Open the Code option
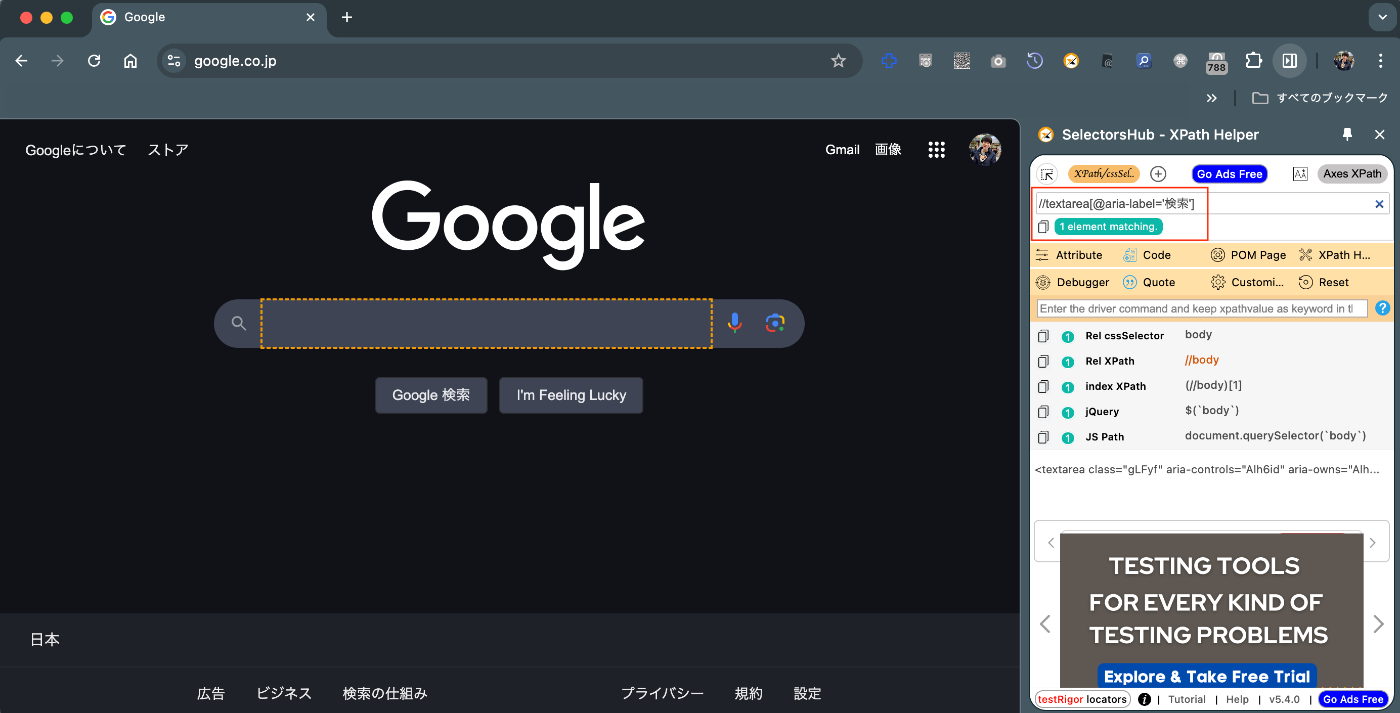This screenshot has height=713, width=1400. tap(1147, 255)
